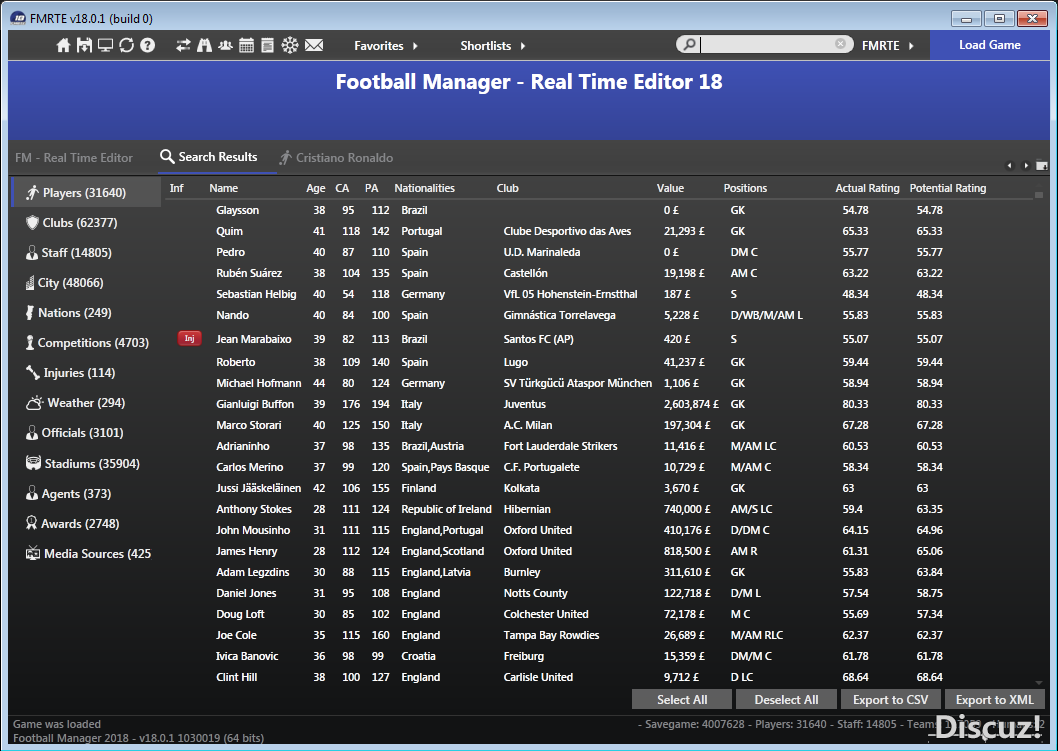Click the Home icon in the toolbar
Viewport: 1058px width, 751px height.
tap(63, 46)
